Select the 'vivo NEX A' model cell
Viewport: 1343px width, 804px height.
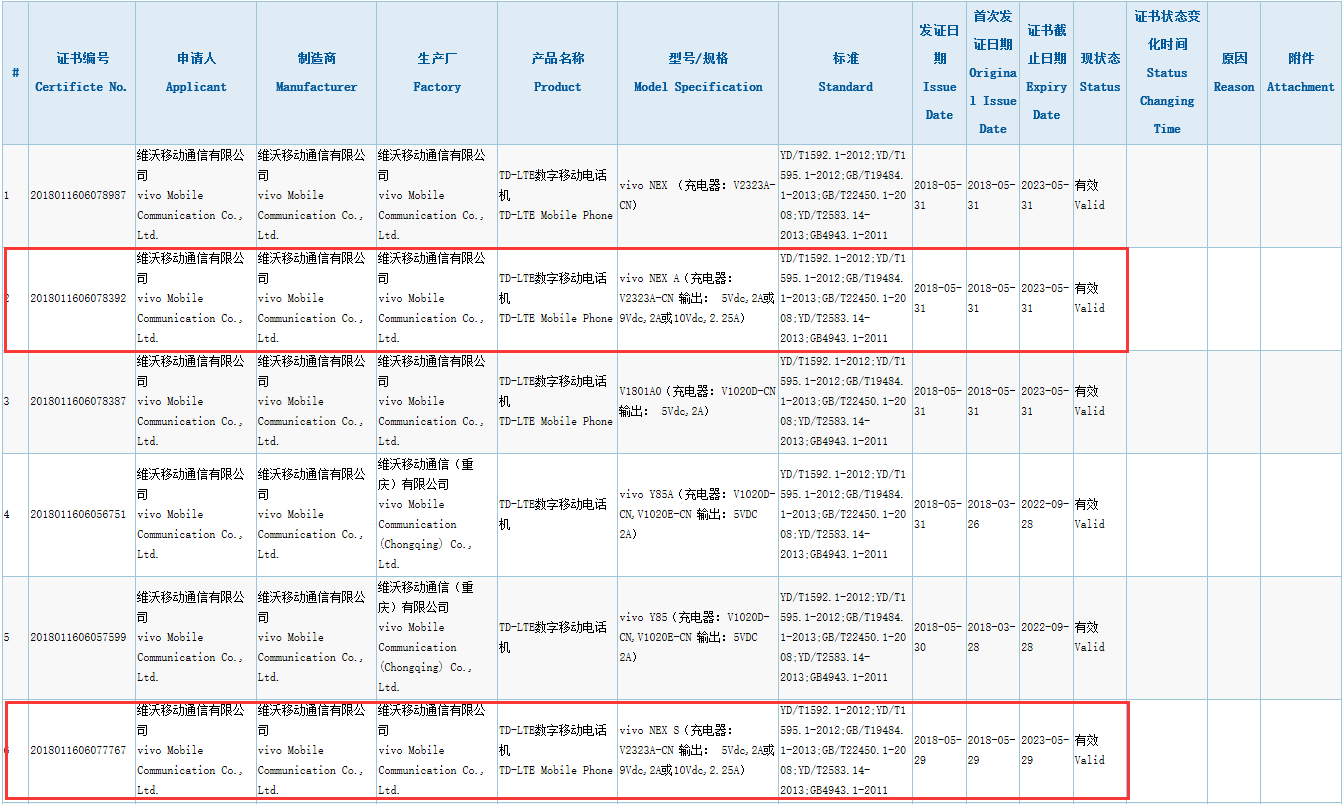[698, 299]
